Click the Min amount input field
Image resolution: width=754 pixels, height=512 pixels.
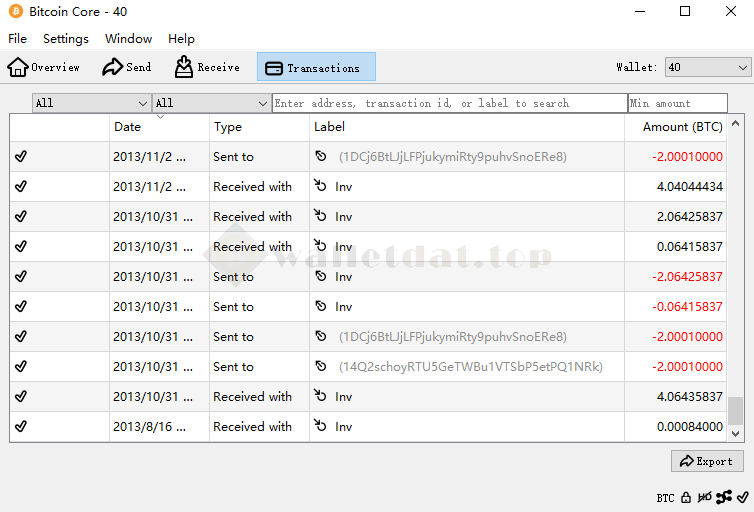pos(677,103)
